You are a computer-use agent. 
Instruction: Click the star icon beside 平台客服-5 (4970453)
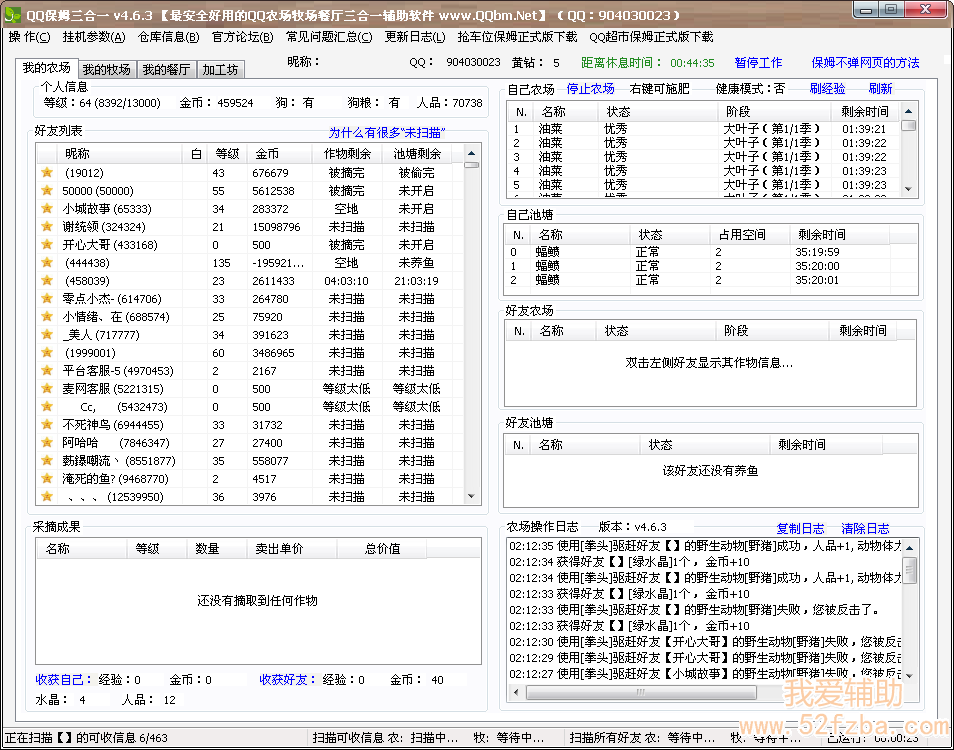(46, 371)
